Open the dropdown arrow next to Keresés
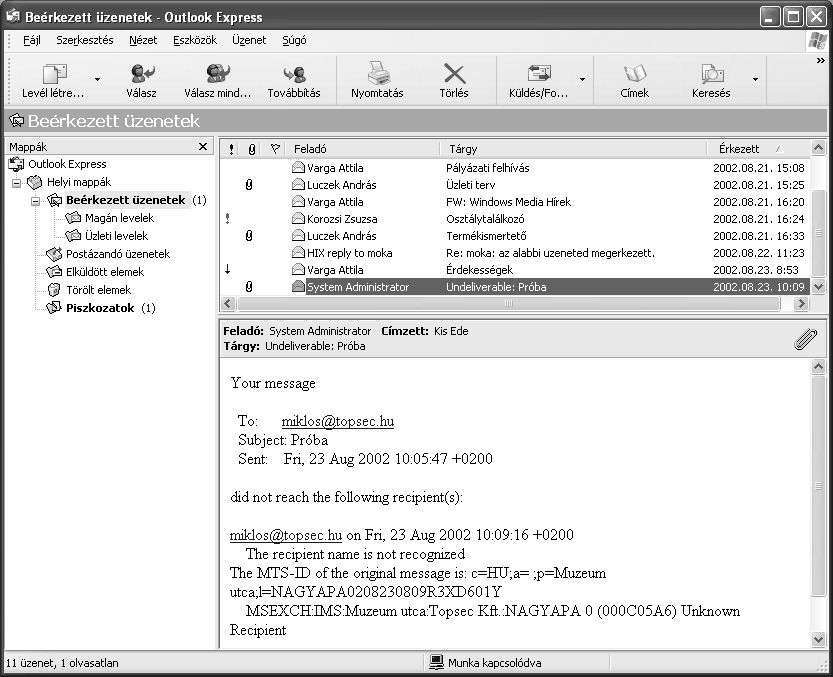The image size is (833, 677). (x=755, y=80)
